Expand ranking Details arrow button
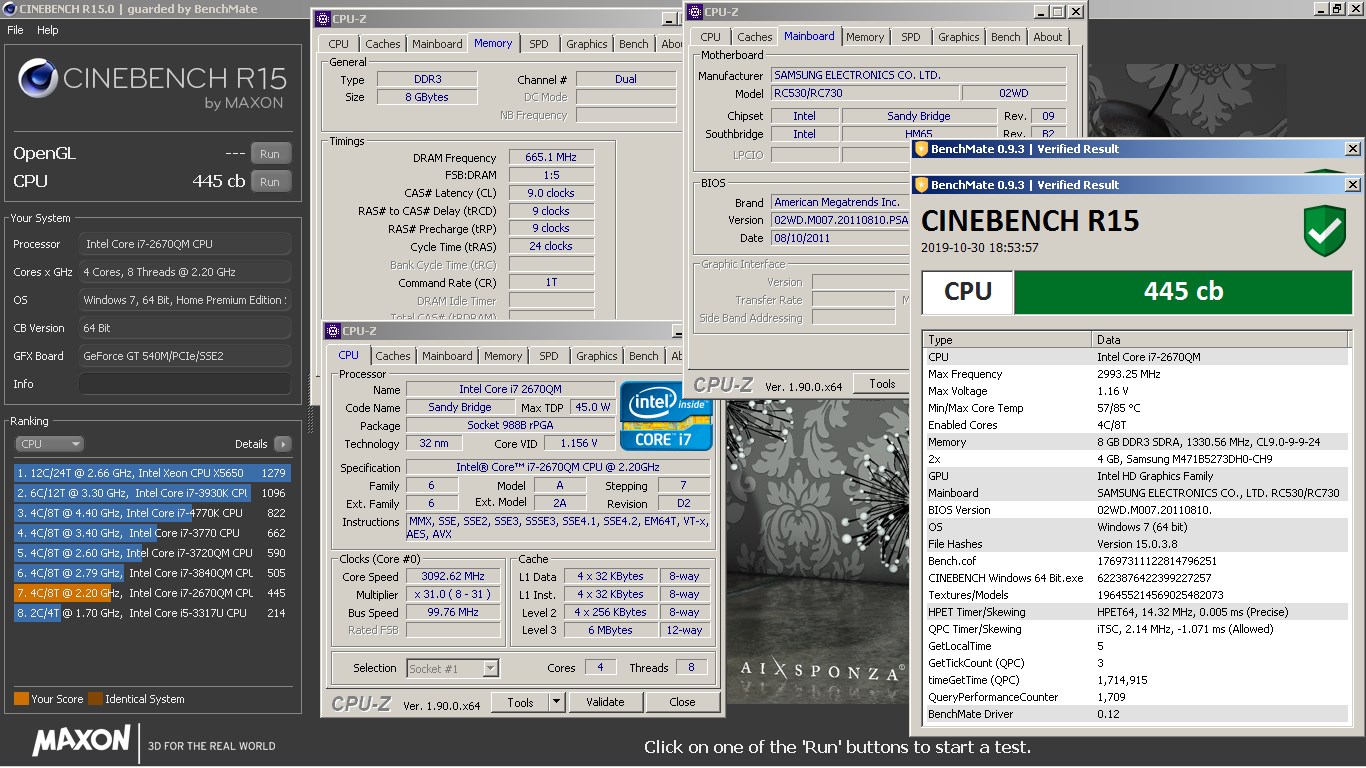The image size is (1366, 768). coord(282,444)
